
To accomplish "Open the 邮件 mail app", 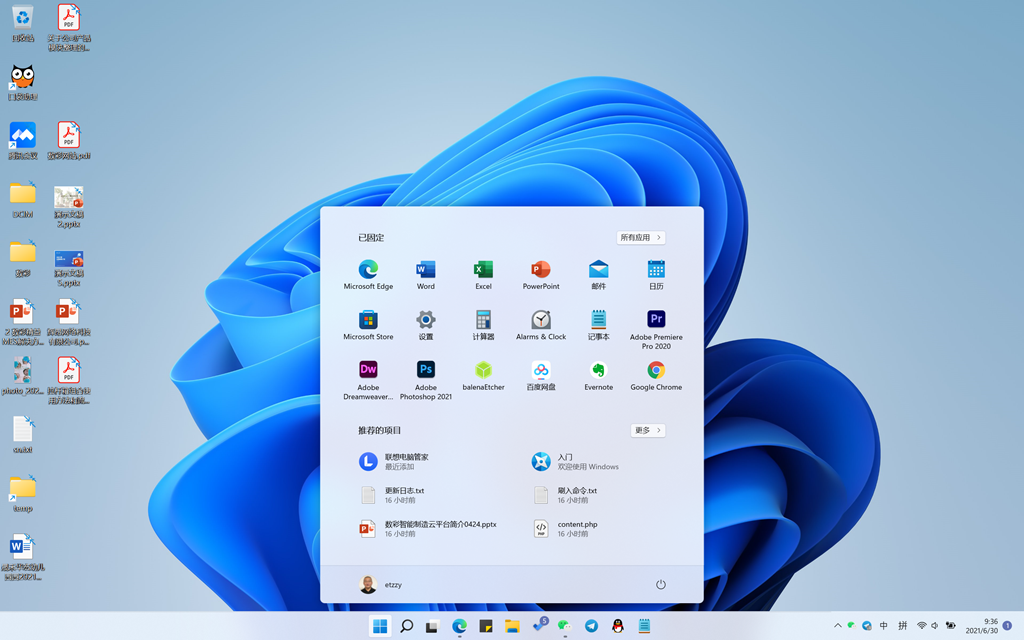I will [x=598, y=274].
